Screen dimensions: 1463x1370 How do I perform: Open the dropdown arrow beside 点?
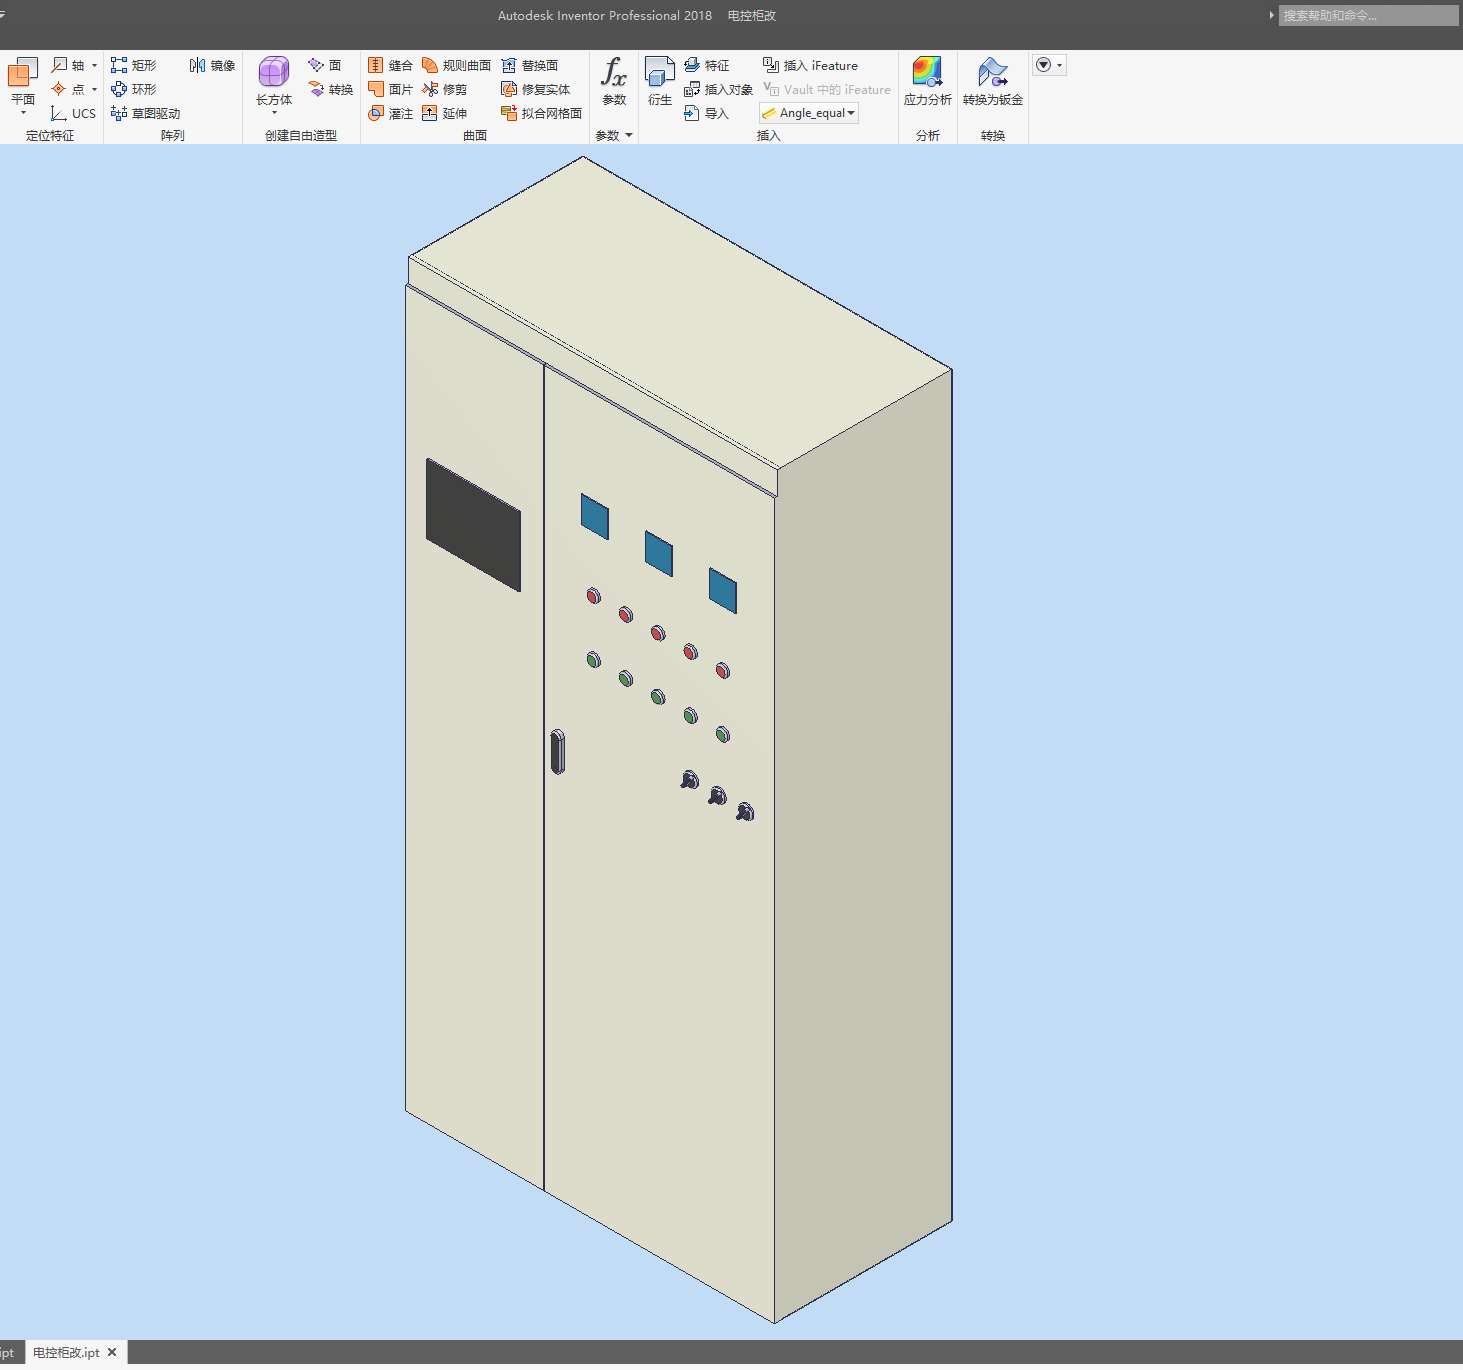[95, 89]
